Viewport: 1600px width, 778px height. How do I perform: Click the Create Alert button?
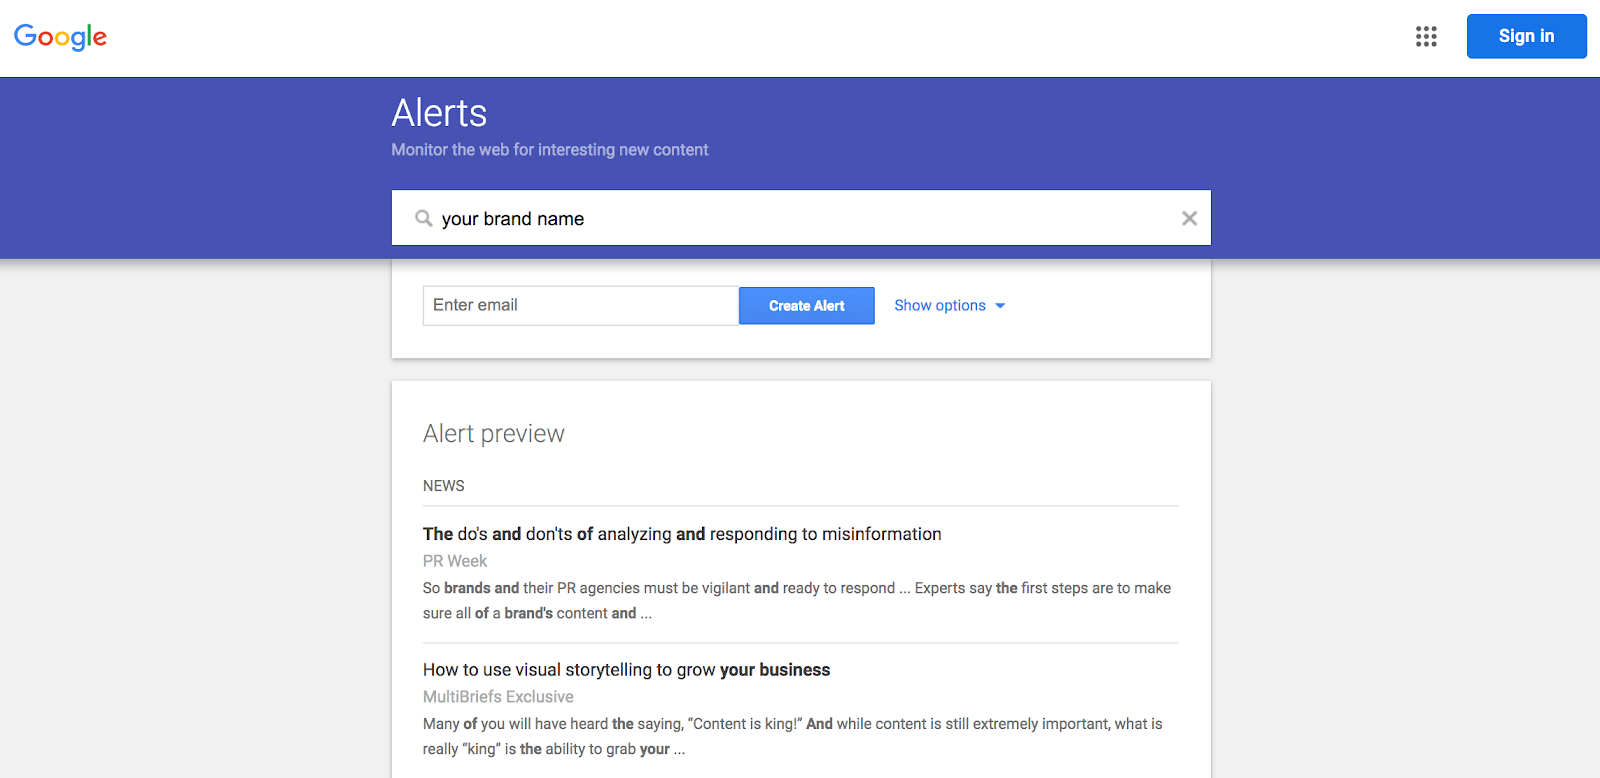click(x=806, y=305)
